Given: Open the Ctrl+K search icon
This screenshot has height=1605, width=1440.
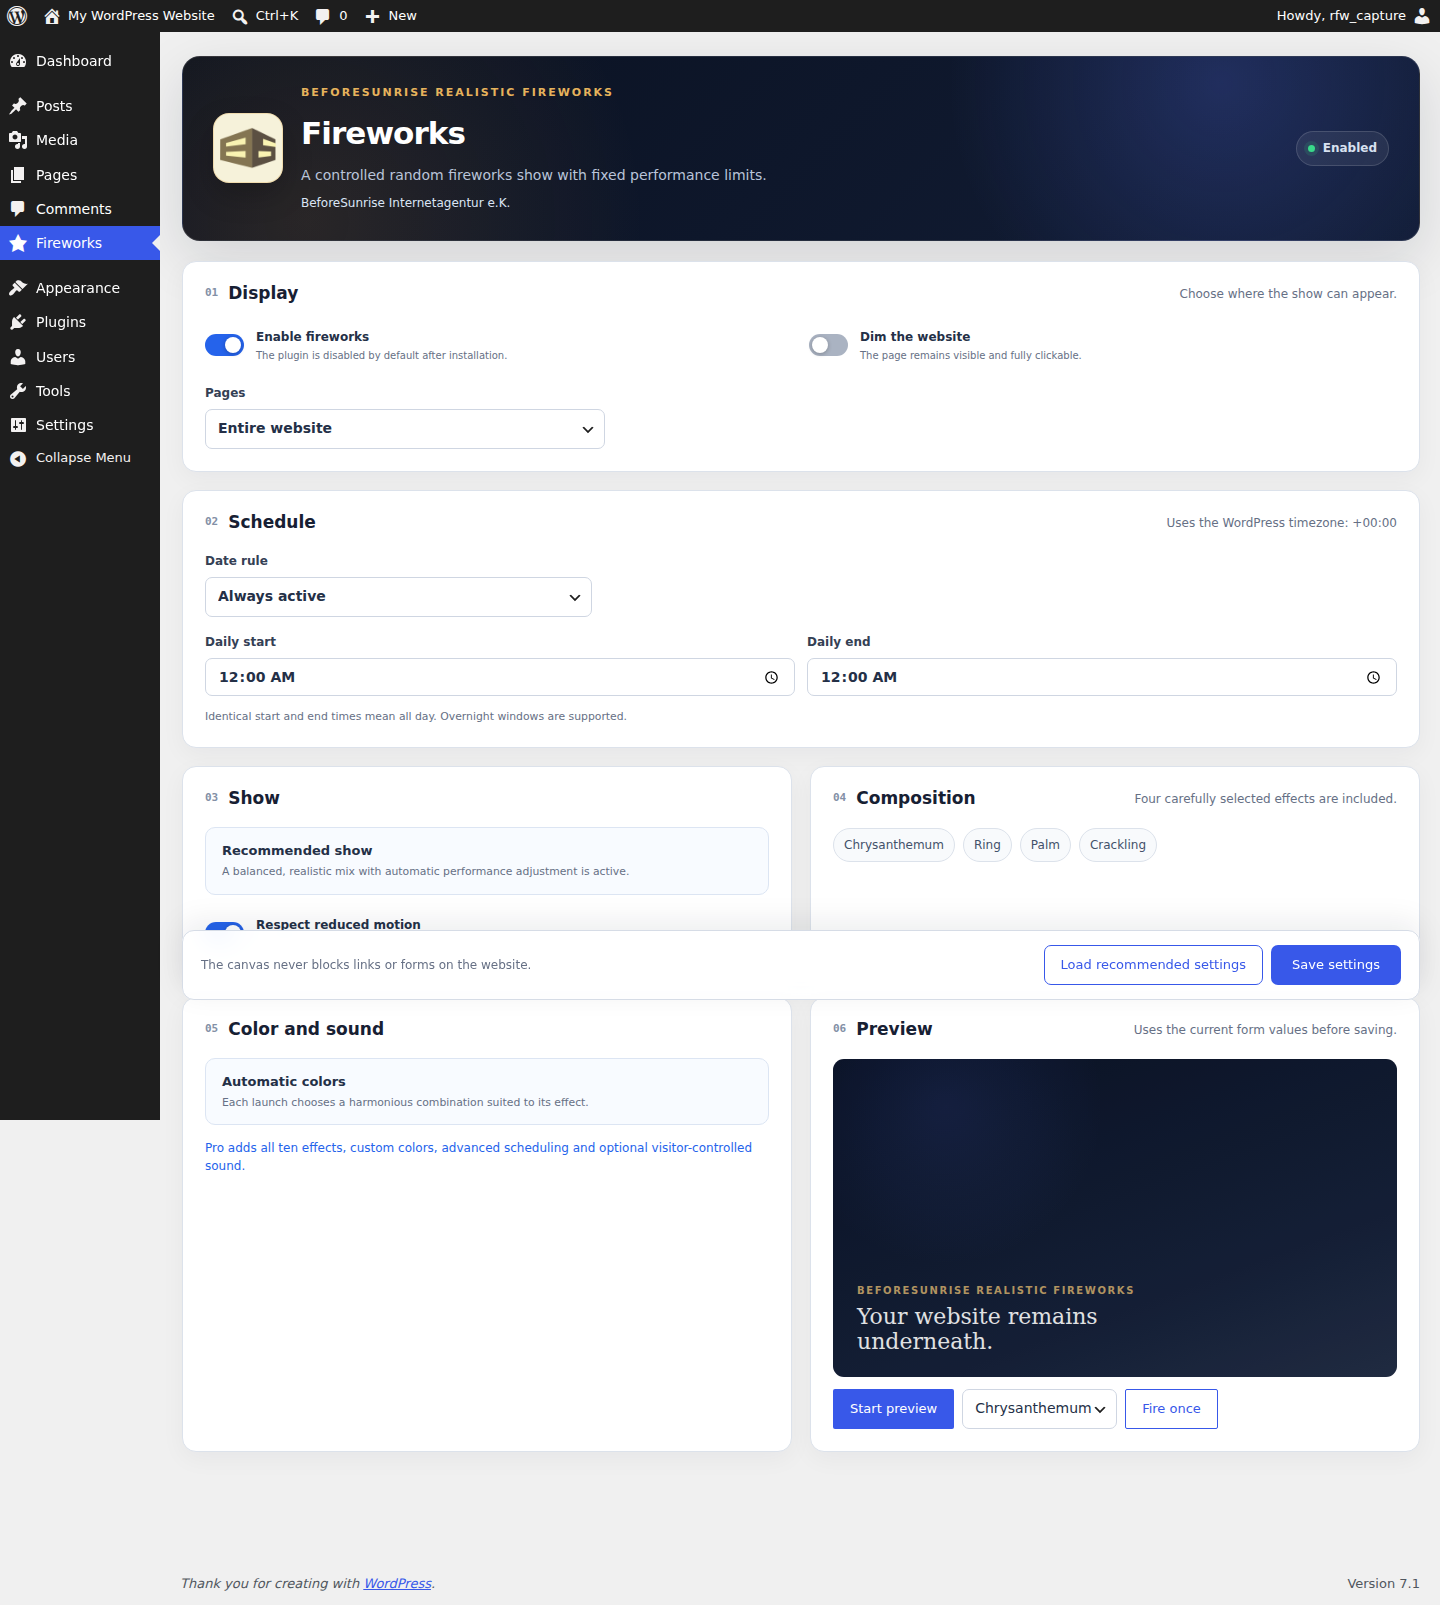Looking at the screenshot, I should tap(240, 16).
